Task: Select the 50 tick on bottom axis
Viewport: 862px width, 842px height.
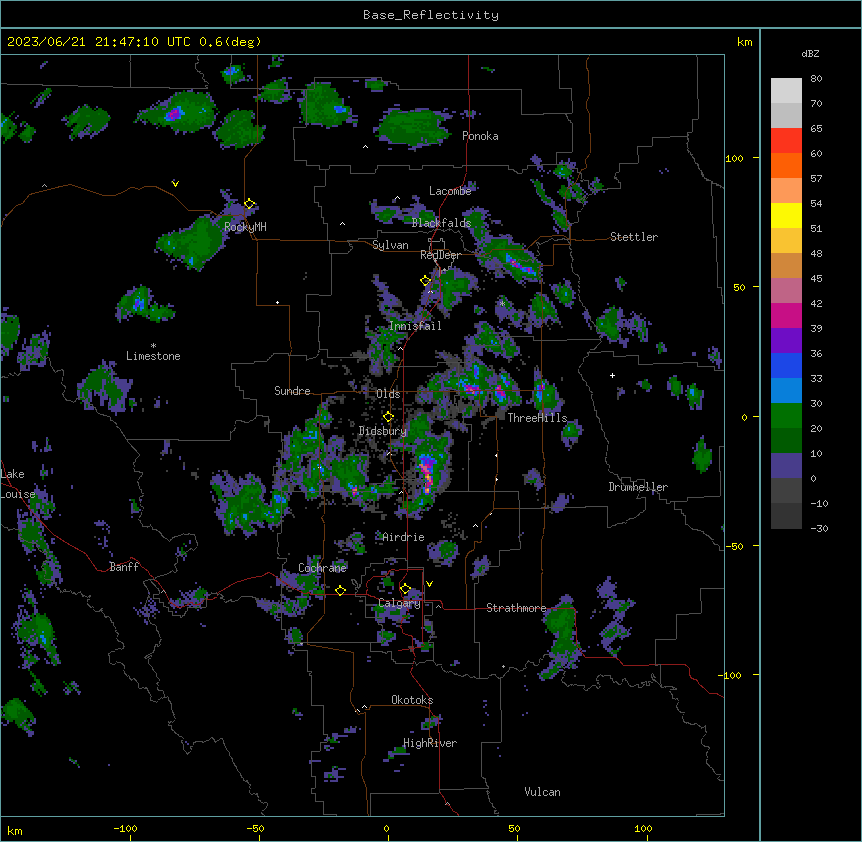Action: pyautogui.click(x=514, y=828)
